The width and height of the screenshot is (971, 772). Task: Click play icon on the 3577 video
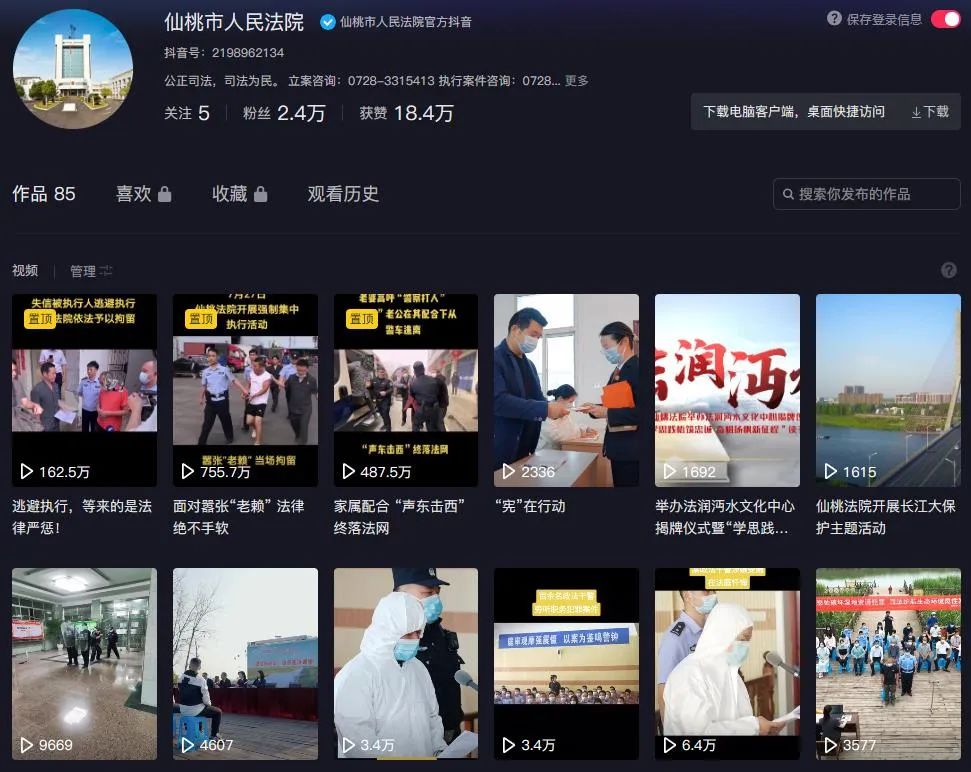pos(830,745)
